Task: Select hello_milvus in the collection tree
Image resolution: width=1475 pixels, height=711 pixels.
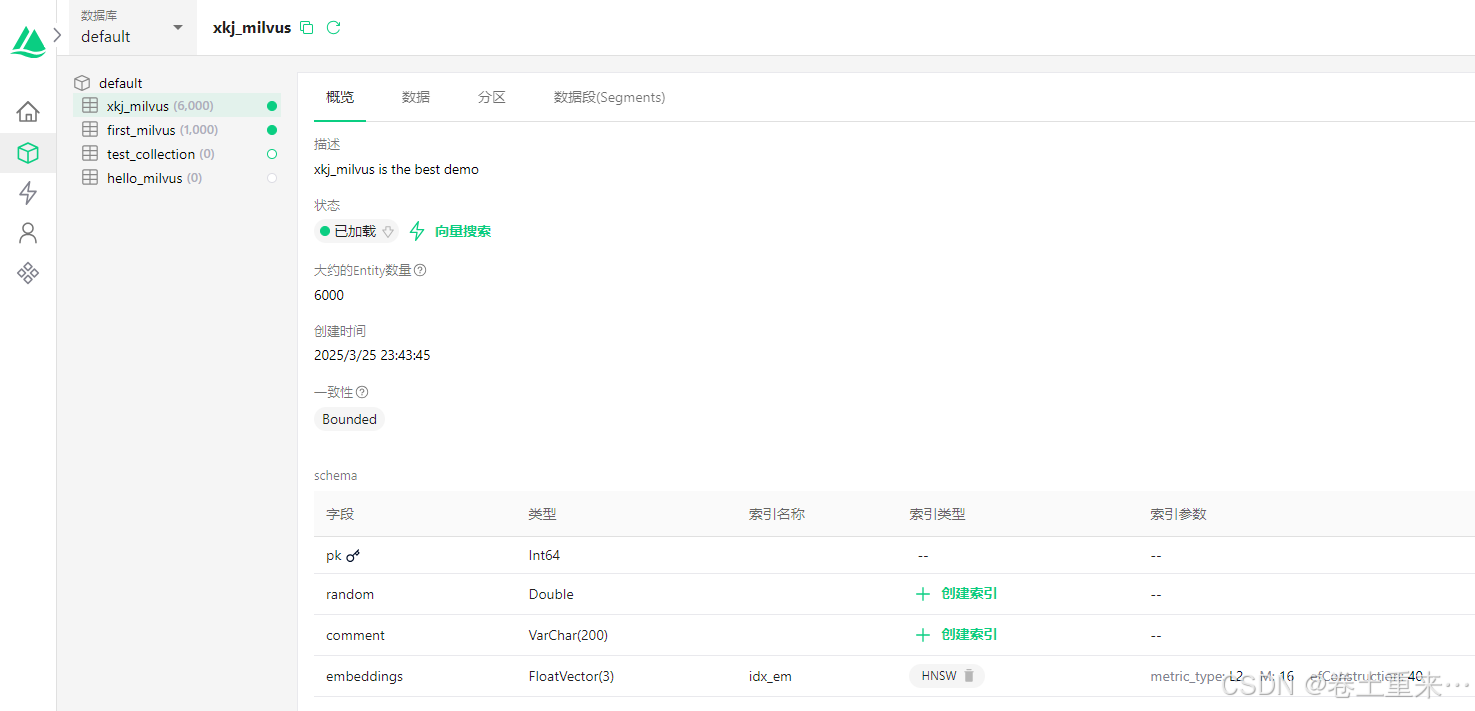Action: click(x=178, y=178)
